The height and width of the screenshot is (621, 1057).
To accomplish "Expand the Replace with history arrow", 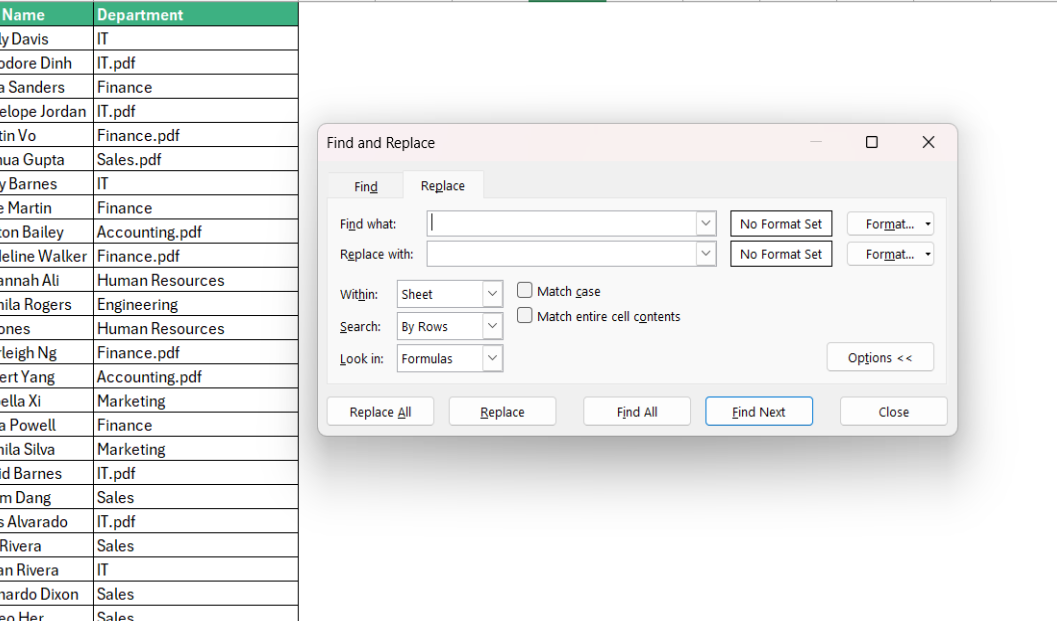I will [x=705, y=253].
